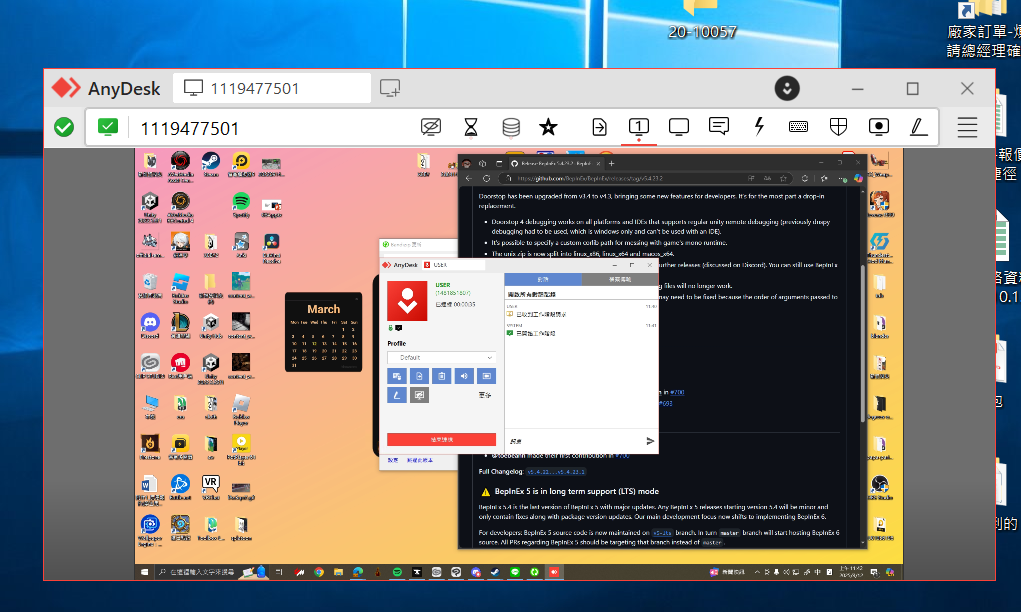Toggle whiteboard drawing permission button
The height and width of the screenshot is (612, 1021).
click(397, 395)
